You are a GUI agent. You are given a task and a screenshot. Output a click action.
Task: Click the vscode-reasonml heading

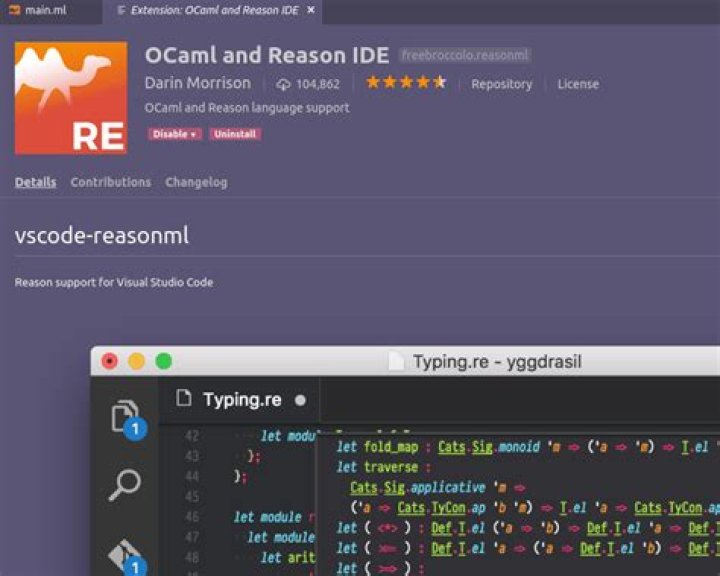[101, 236]
